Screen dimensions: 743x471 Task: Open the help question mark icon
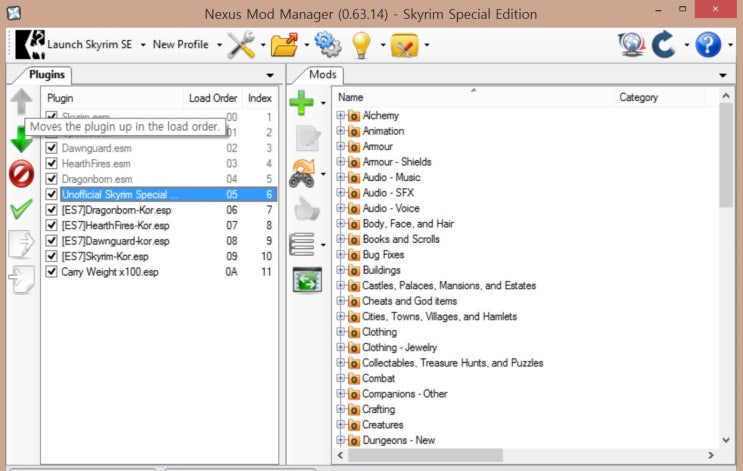pyautogui.click(x=708, y=45)
